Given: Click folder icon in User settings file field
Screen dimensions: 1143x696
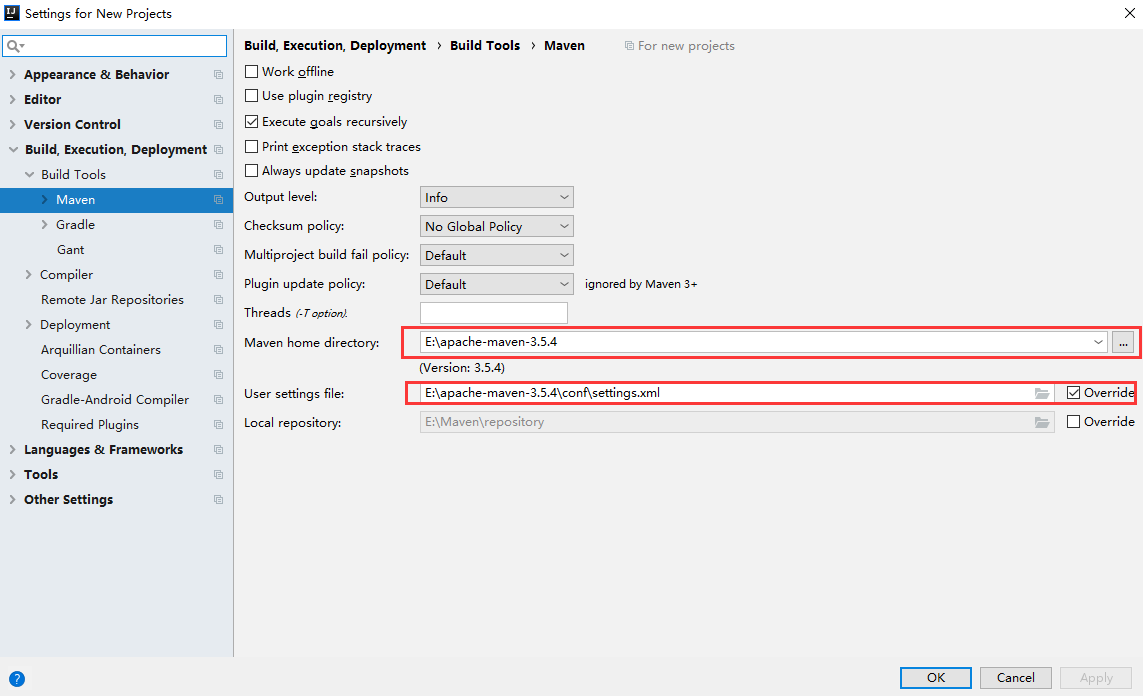Looking at the screenshot, I should [x=1042, y=393].
